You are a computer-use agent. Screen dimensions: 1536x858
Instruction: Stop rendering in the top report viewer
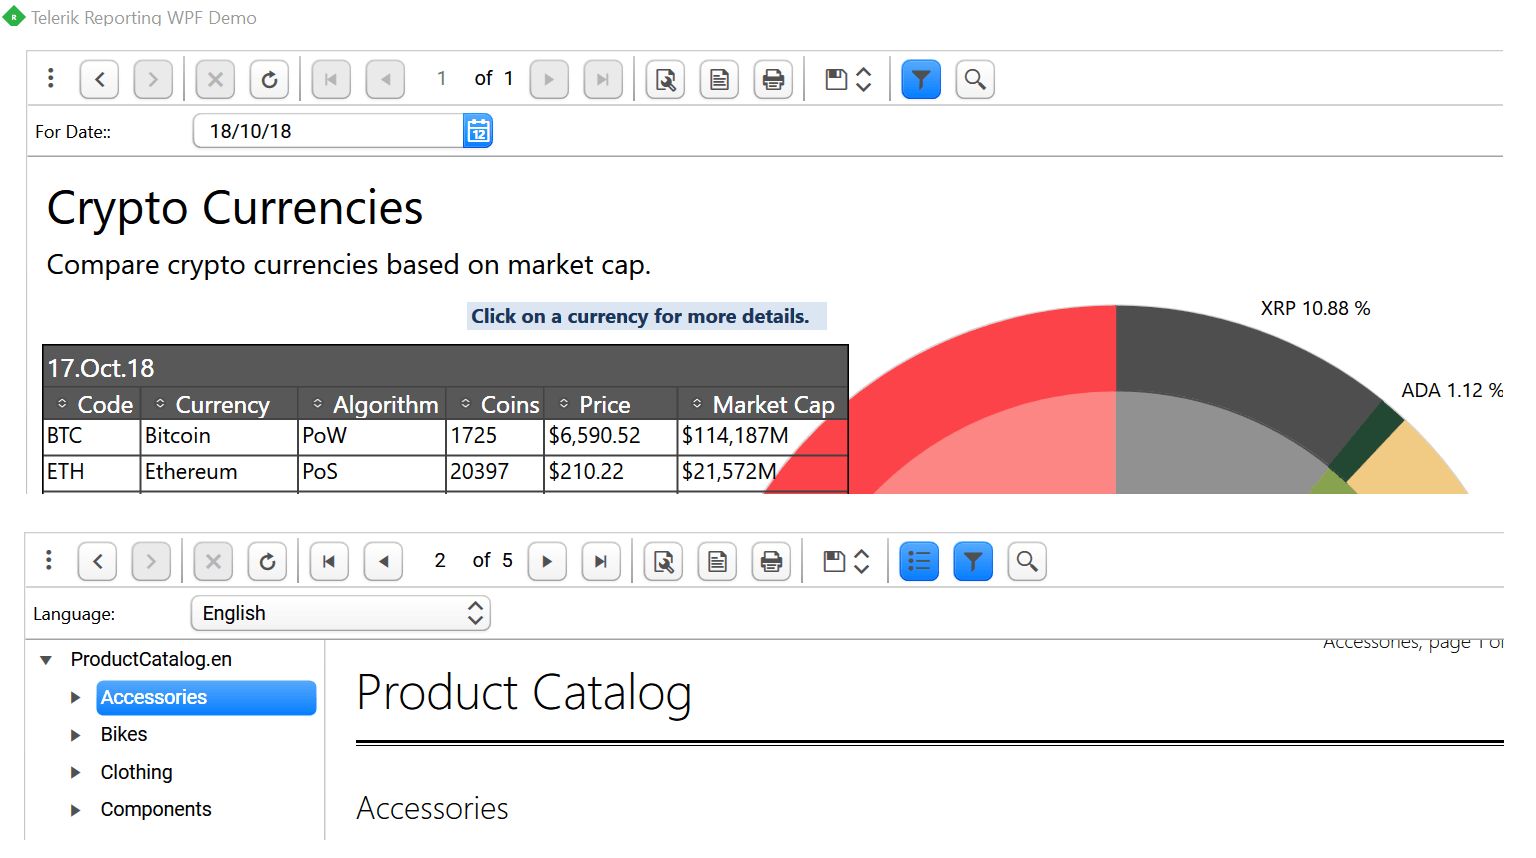coord(215,79)
